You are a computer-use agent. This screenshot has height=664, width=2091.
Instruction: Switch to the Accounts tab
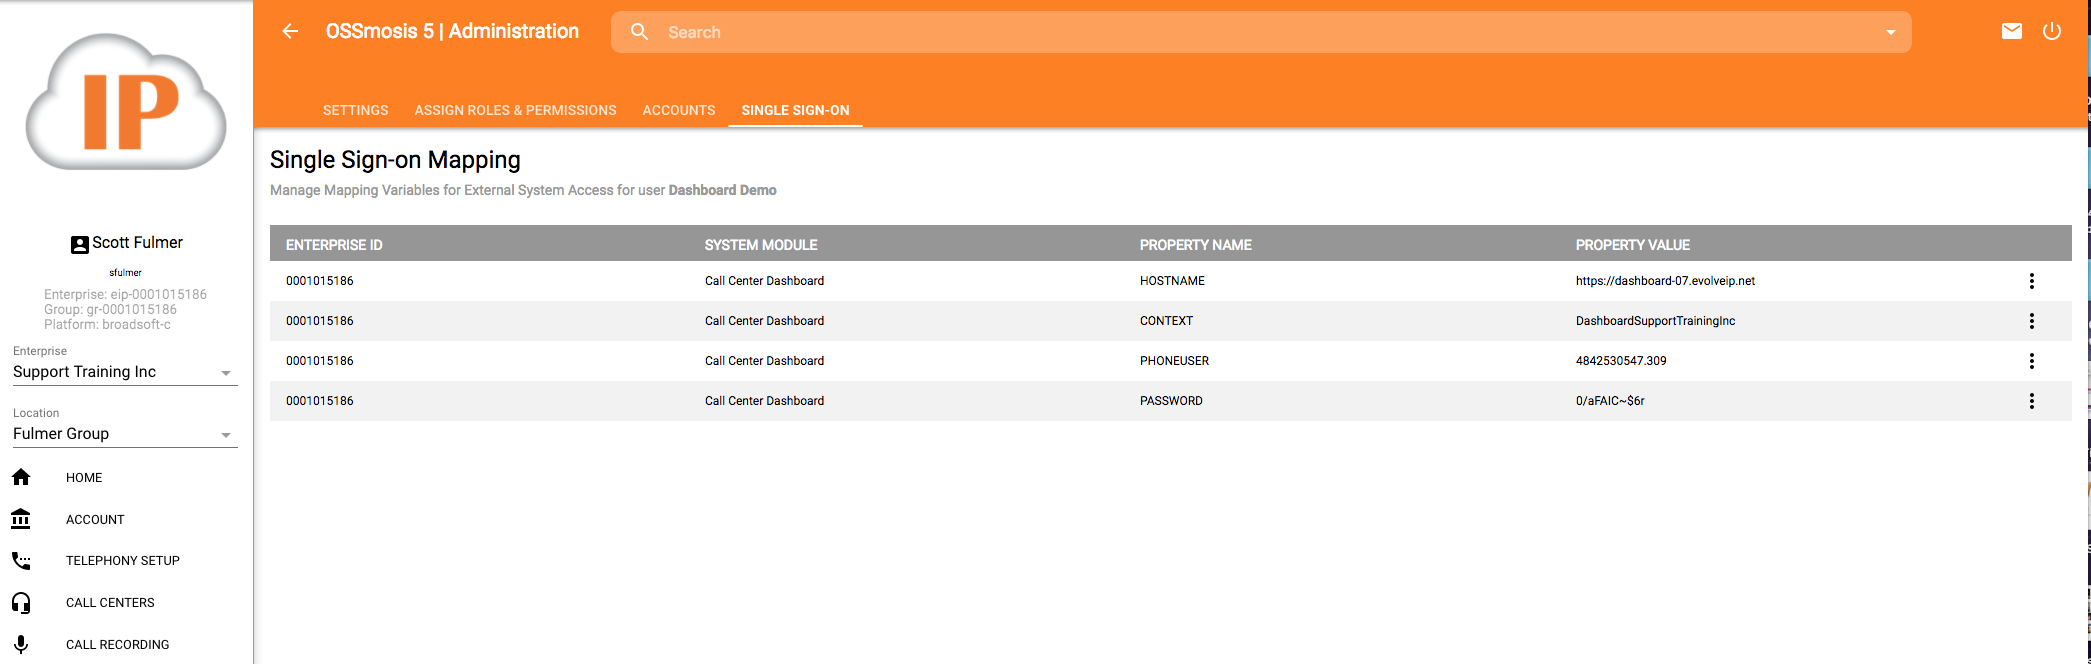pyautogui.click(x=678, y=110)
